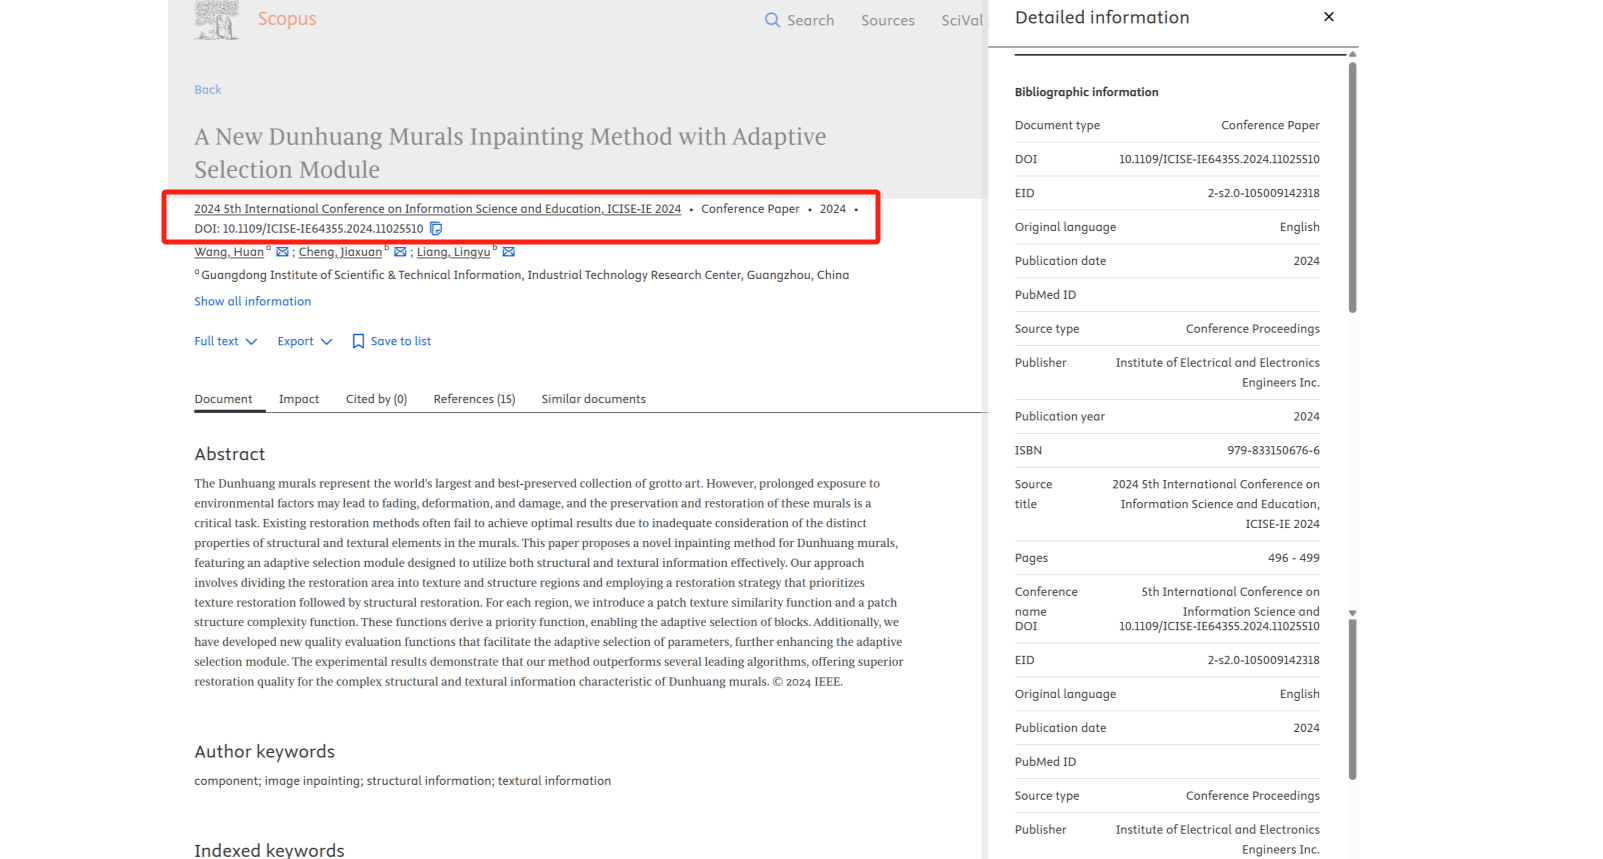Click the upper scrollbar in the details panel
This screenshot has width=1603, height=859.
1352,188
